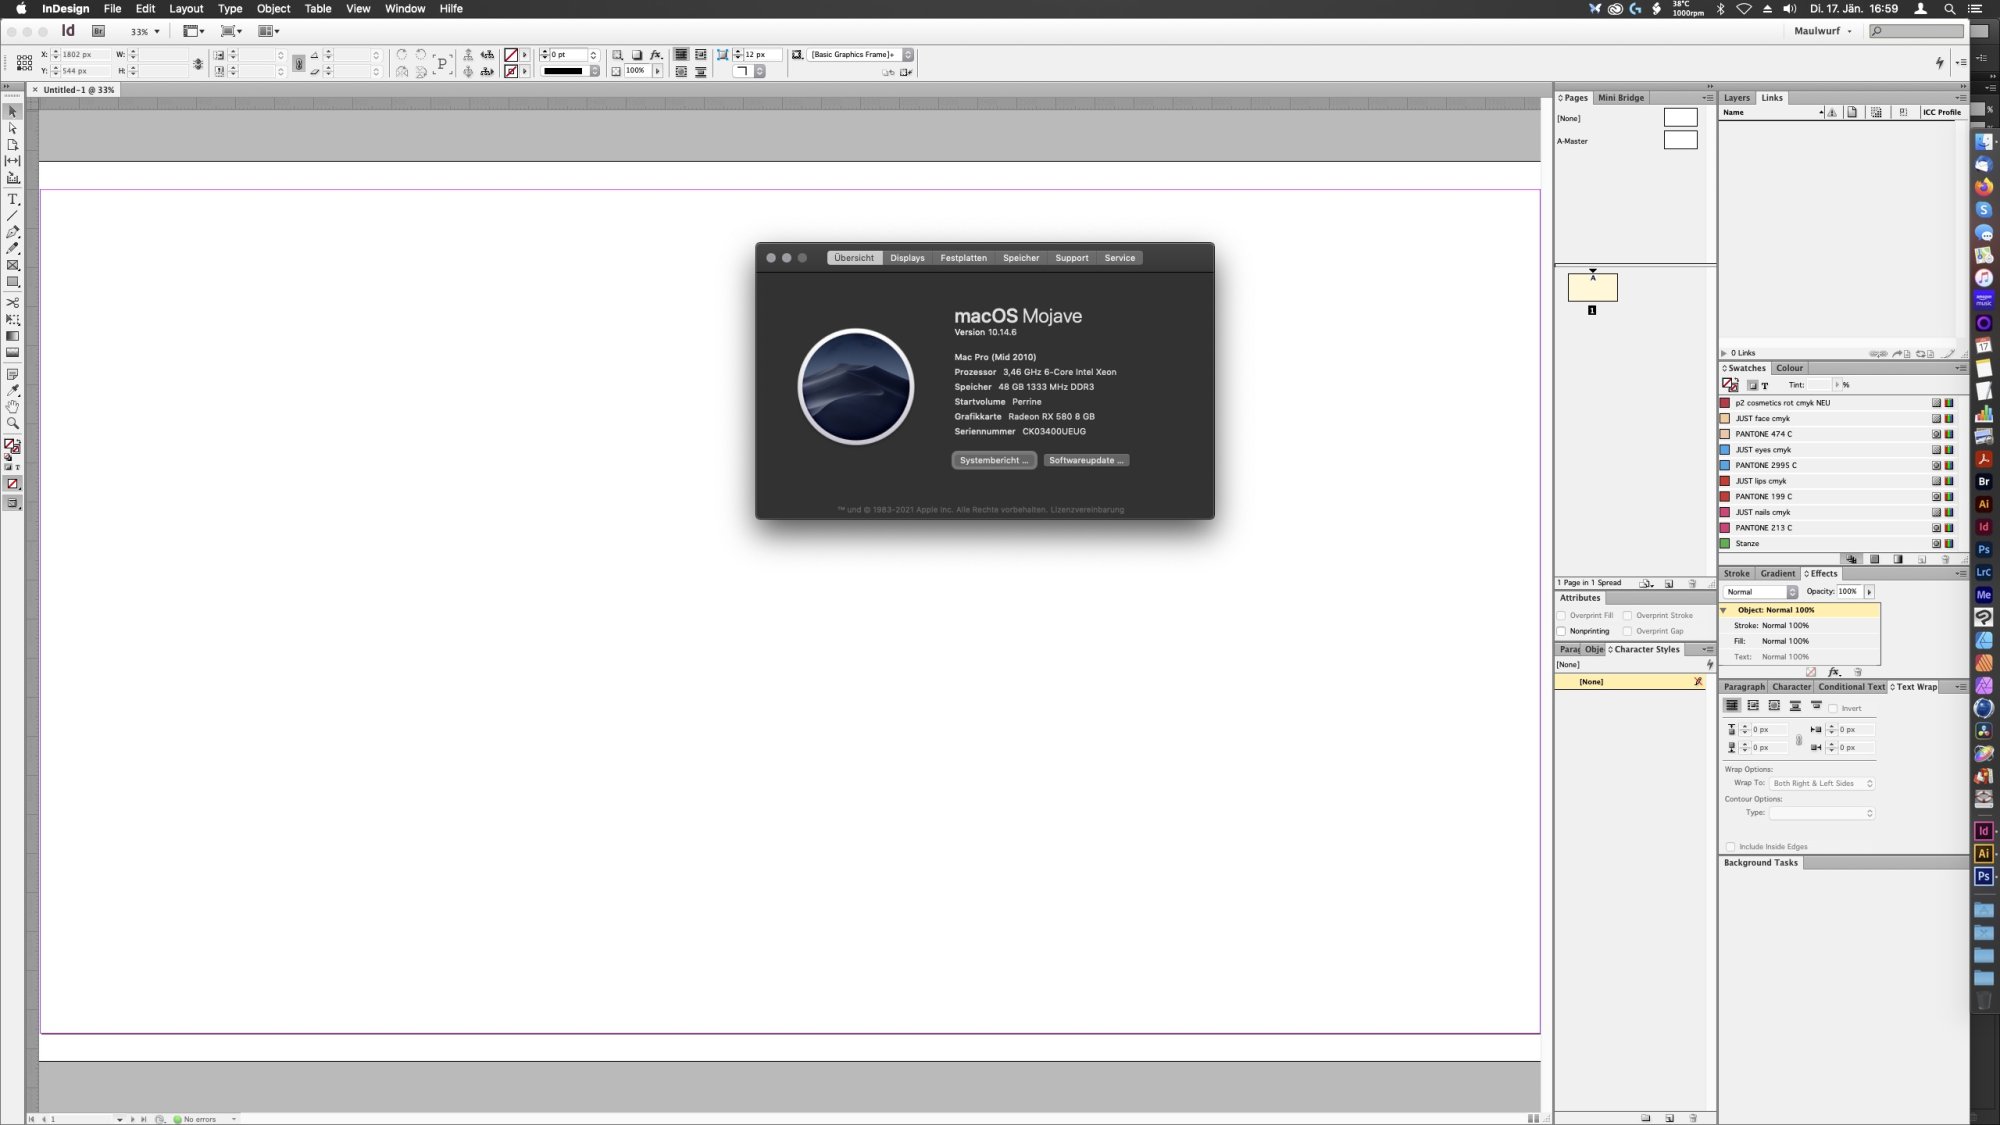Select the Line tool
The width and height of the screenshot is (2000, 1125).
tap(13, 216)
